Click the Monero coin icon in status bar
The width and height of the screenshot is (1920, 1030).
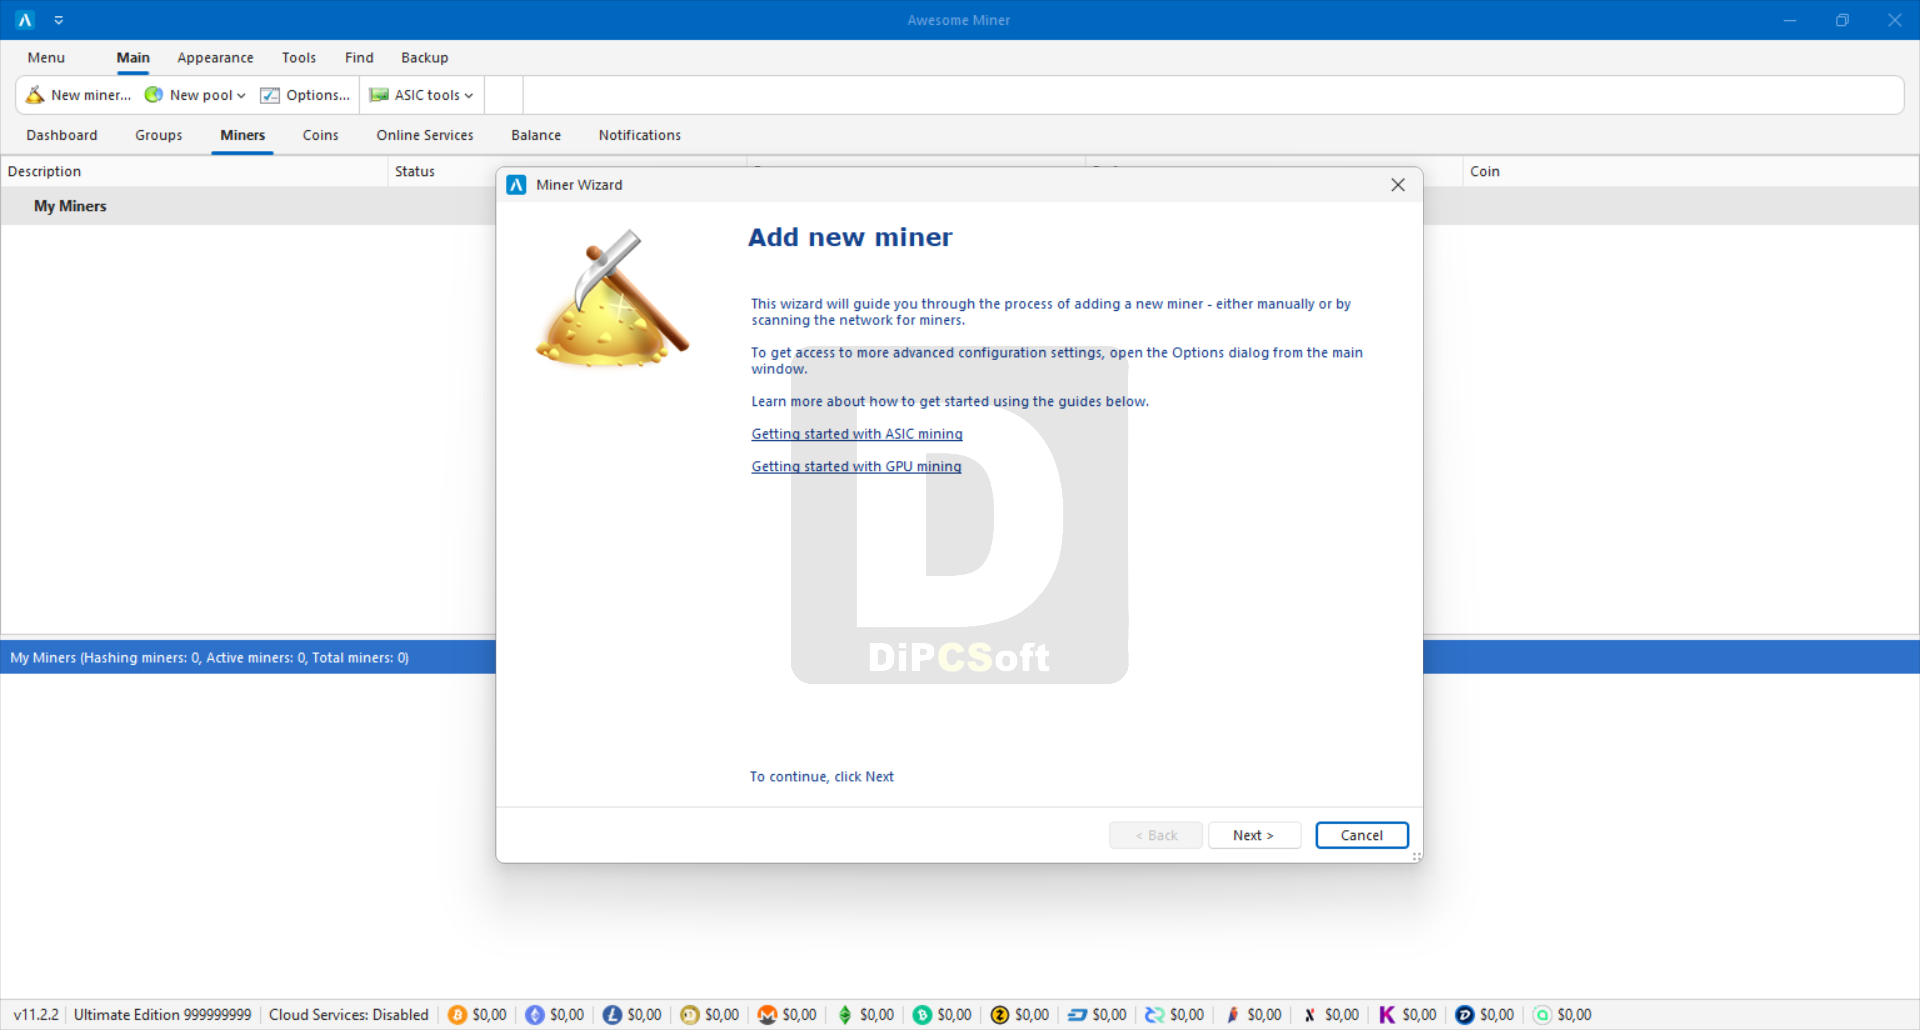point(767,1015)
